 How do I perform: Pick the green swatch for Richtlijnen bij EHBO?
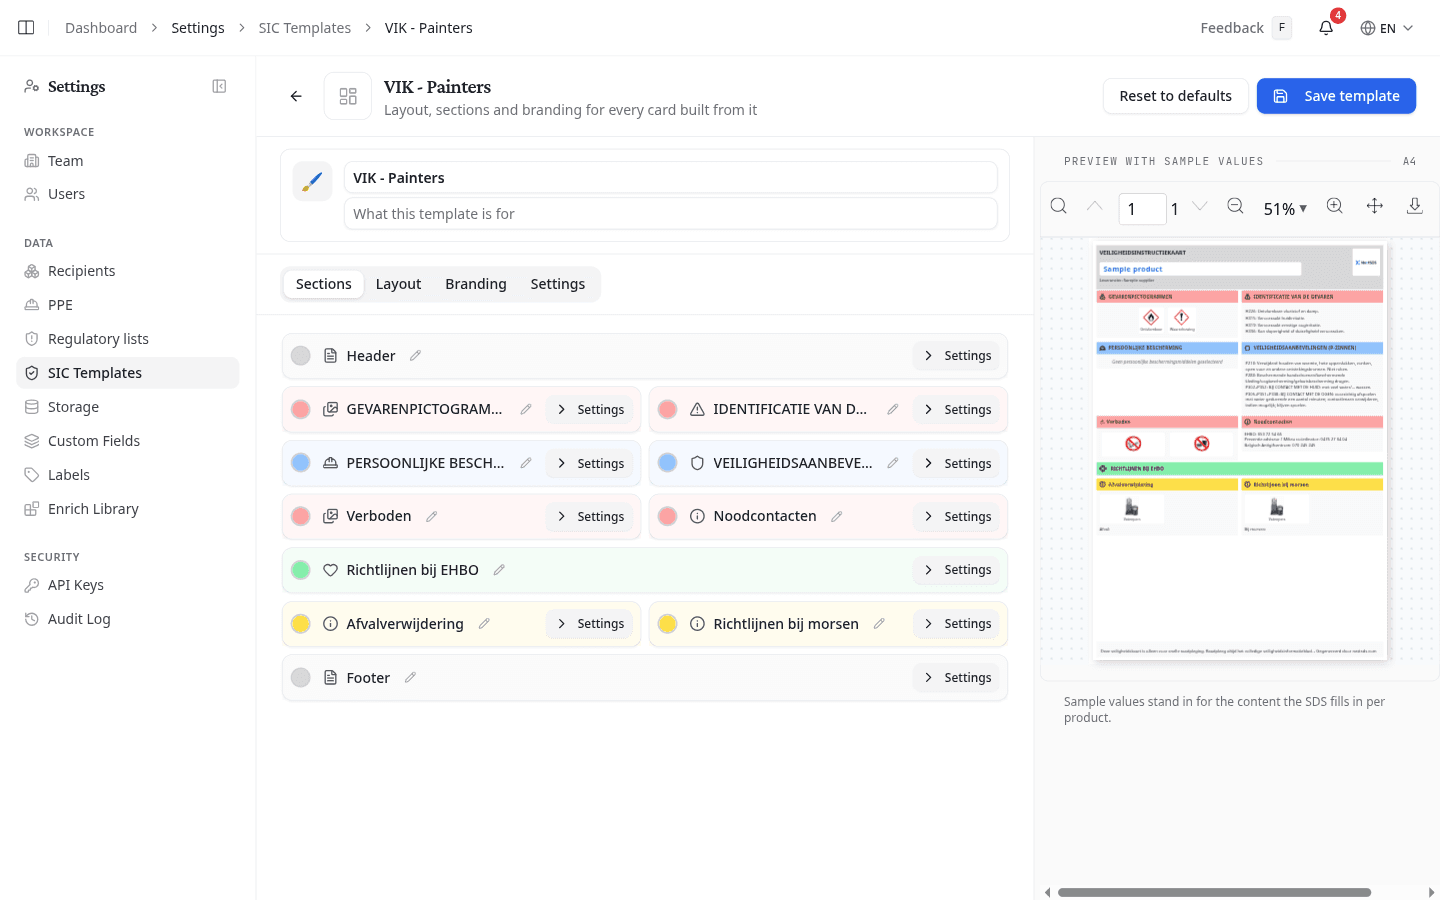pos(301,570)
